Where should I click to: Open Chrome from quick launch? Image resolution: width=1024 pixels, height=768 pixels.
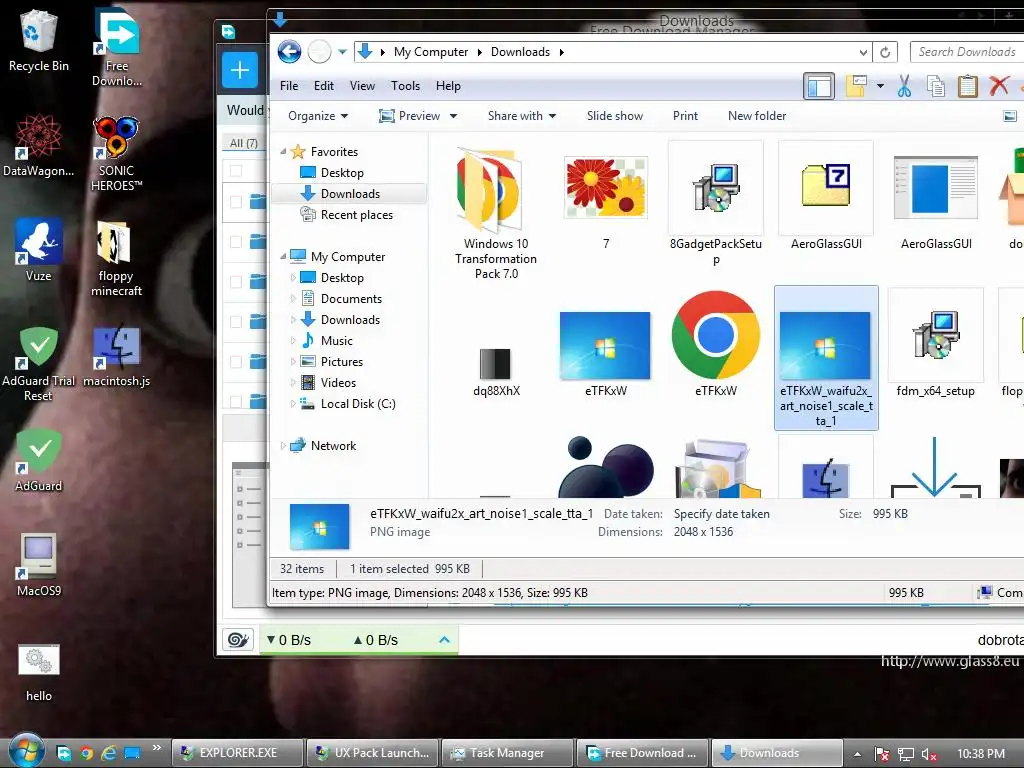[x=86, y=753]
